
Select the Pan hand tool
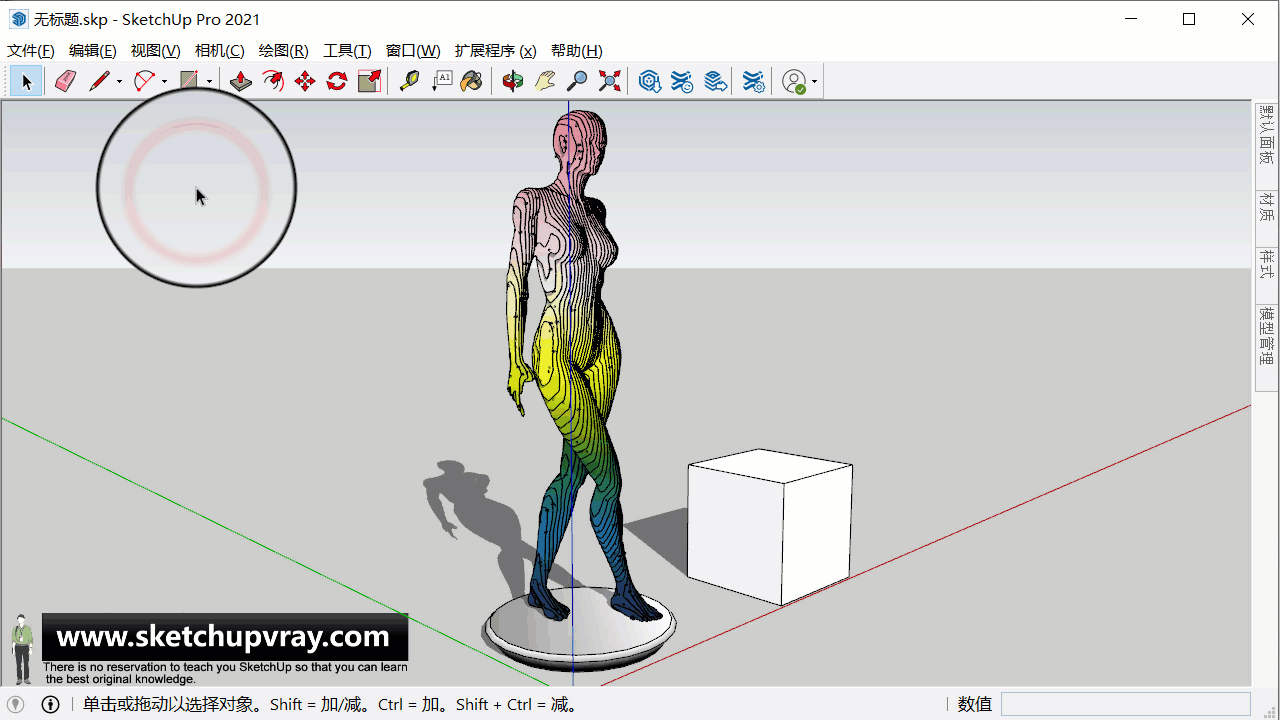[x=545, y=81]
